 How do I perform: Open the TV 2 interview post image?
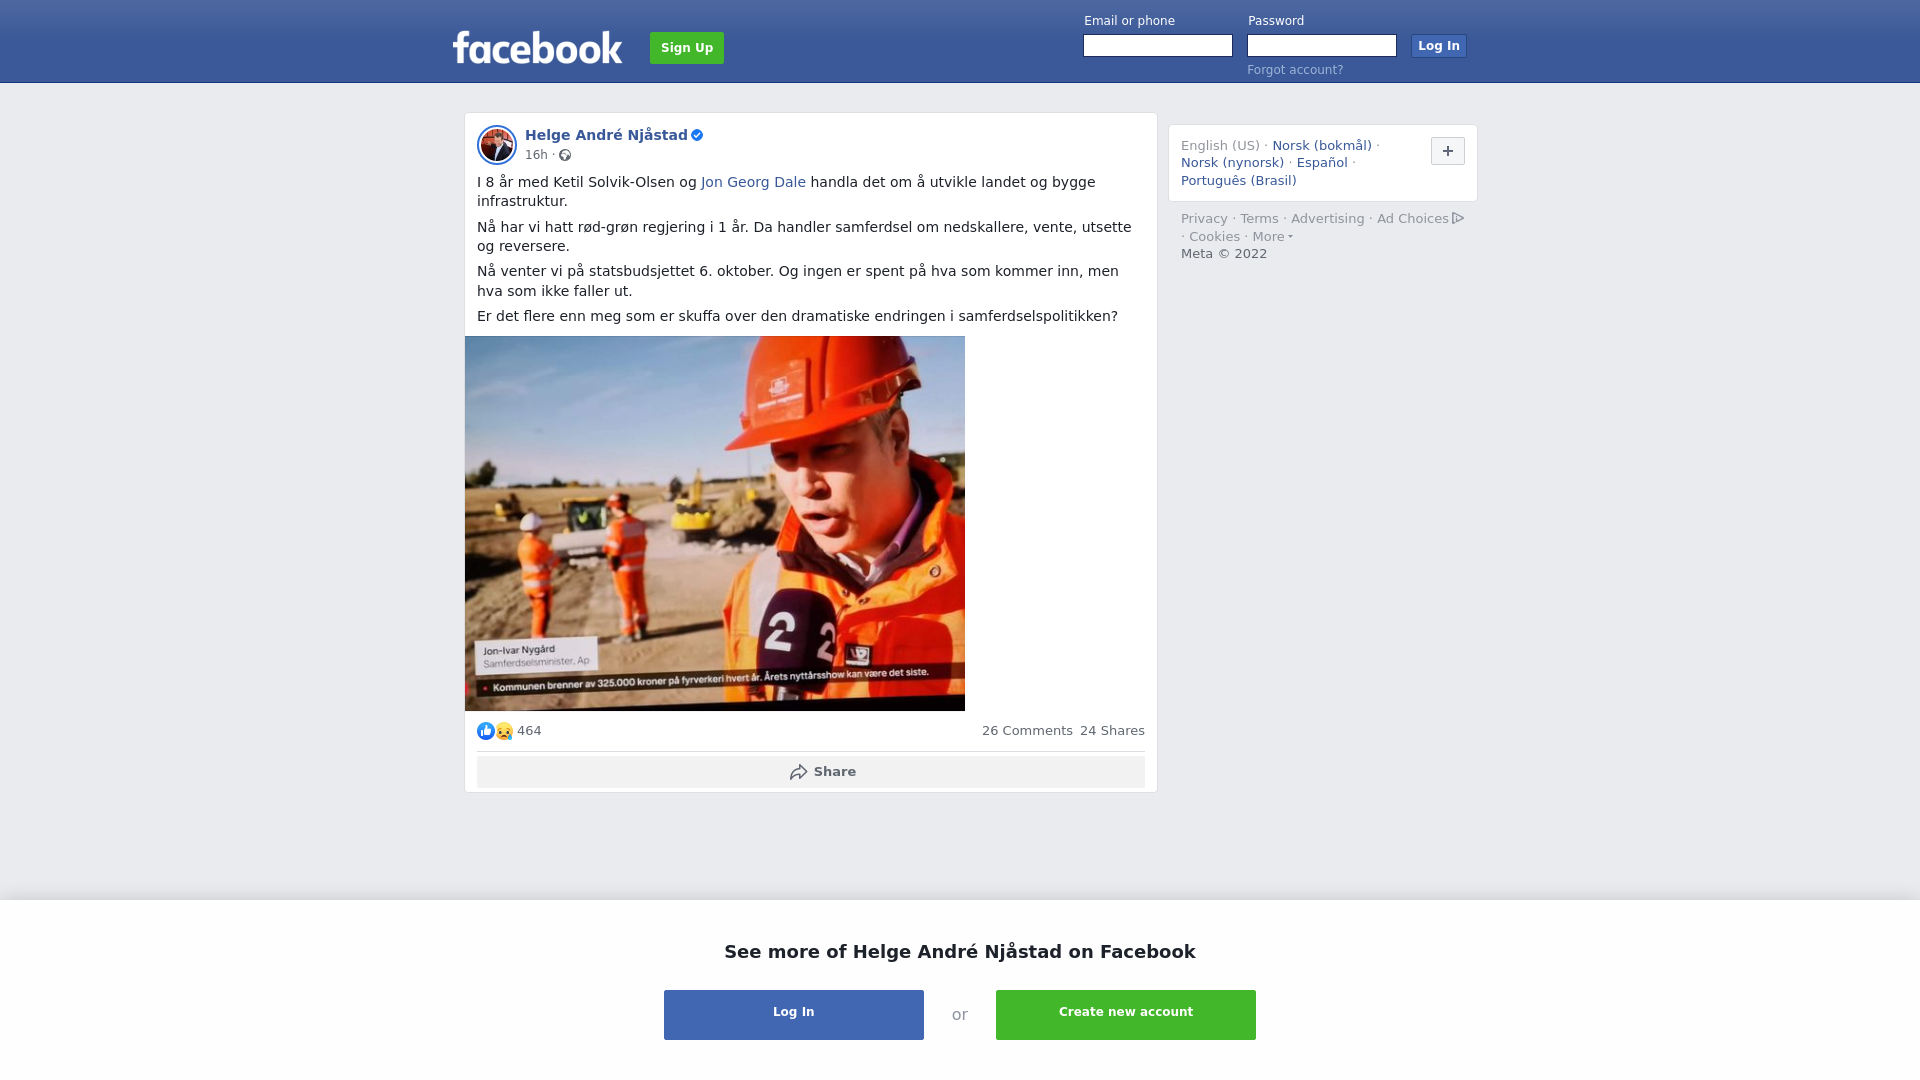click(715, 524)
